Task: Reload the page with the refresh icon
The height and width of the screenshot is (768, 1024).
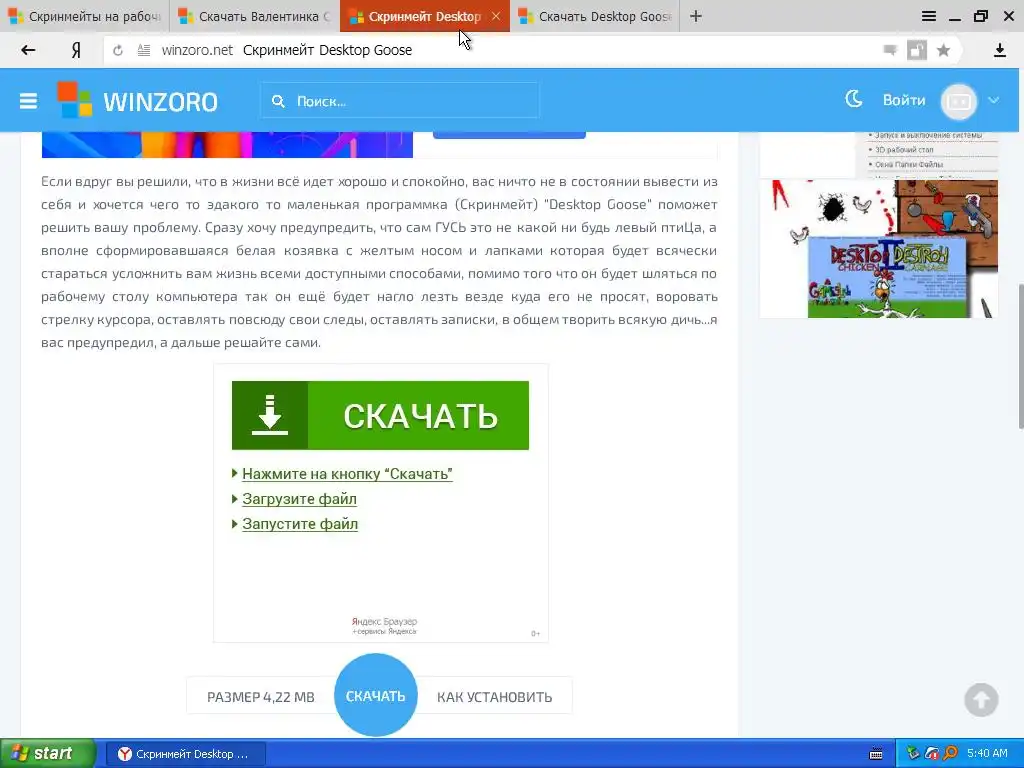Action: pyautogui.click(x=118, y=50)
